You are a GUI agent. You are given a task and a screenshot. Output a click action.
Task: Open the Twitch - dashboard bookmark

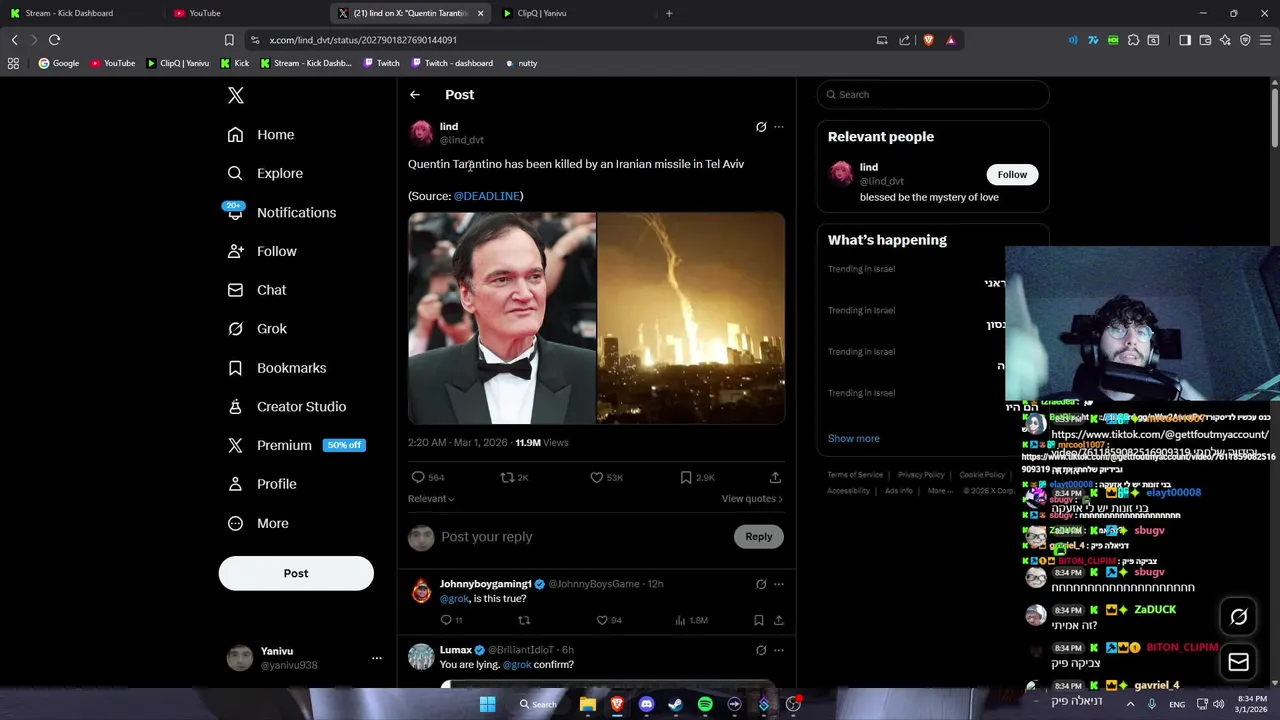(451, 63)
